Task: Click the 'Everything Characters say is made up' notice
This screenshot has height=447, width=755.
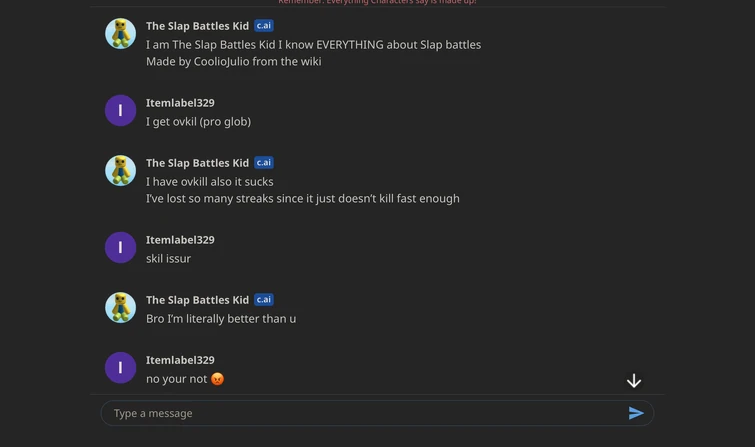Action: [x=377, y=2]
